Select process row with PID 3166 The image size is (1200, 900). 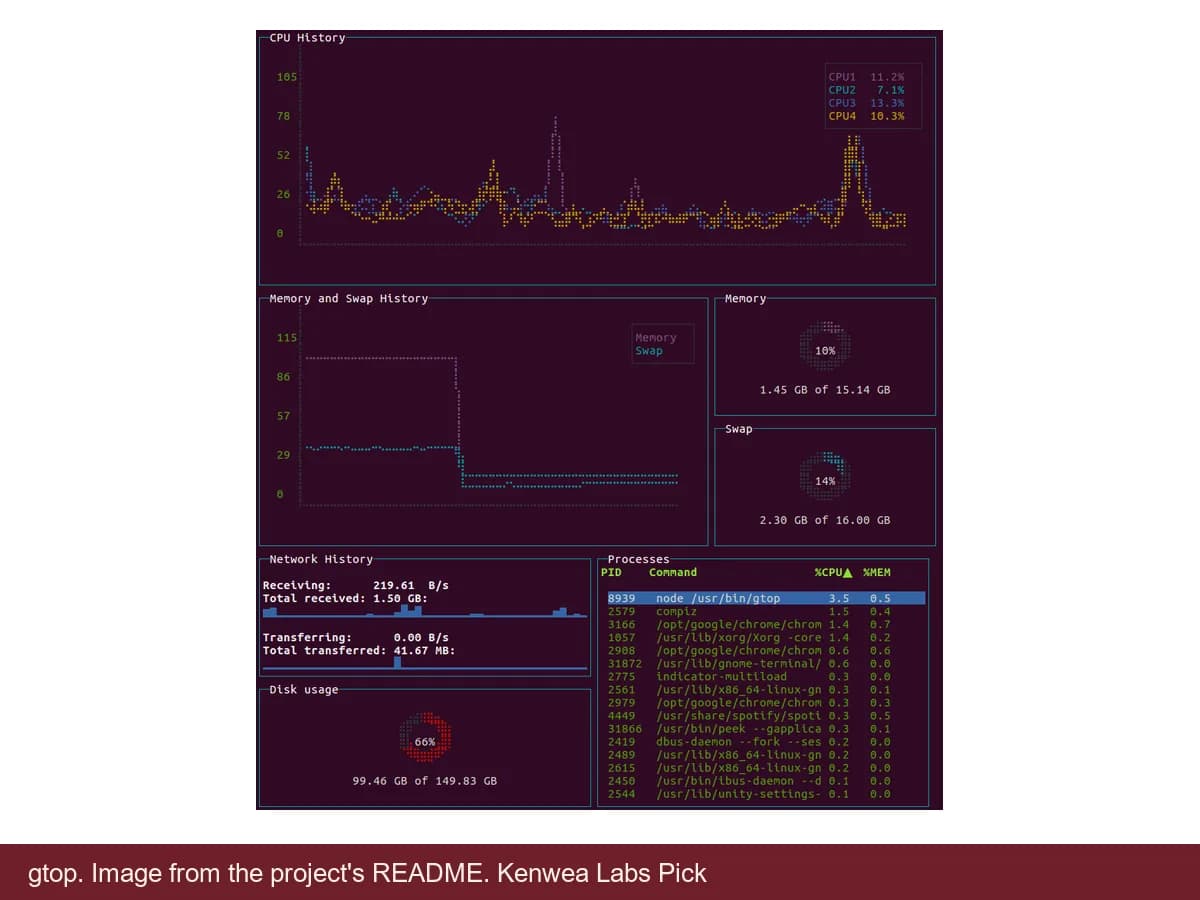[766, 624]
